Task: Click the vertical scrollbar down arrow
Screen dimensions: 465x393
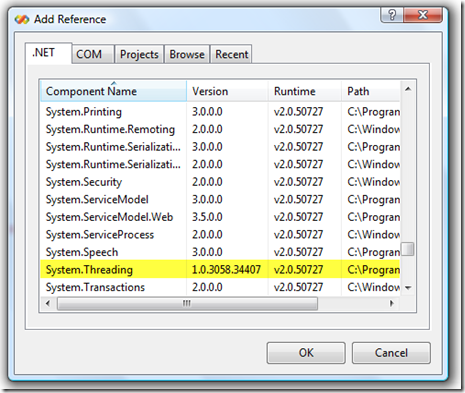Action: point(408,287)
